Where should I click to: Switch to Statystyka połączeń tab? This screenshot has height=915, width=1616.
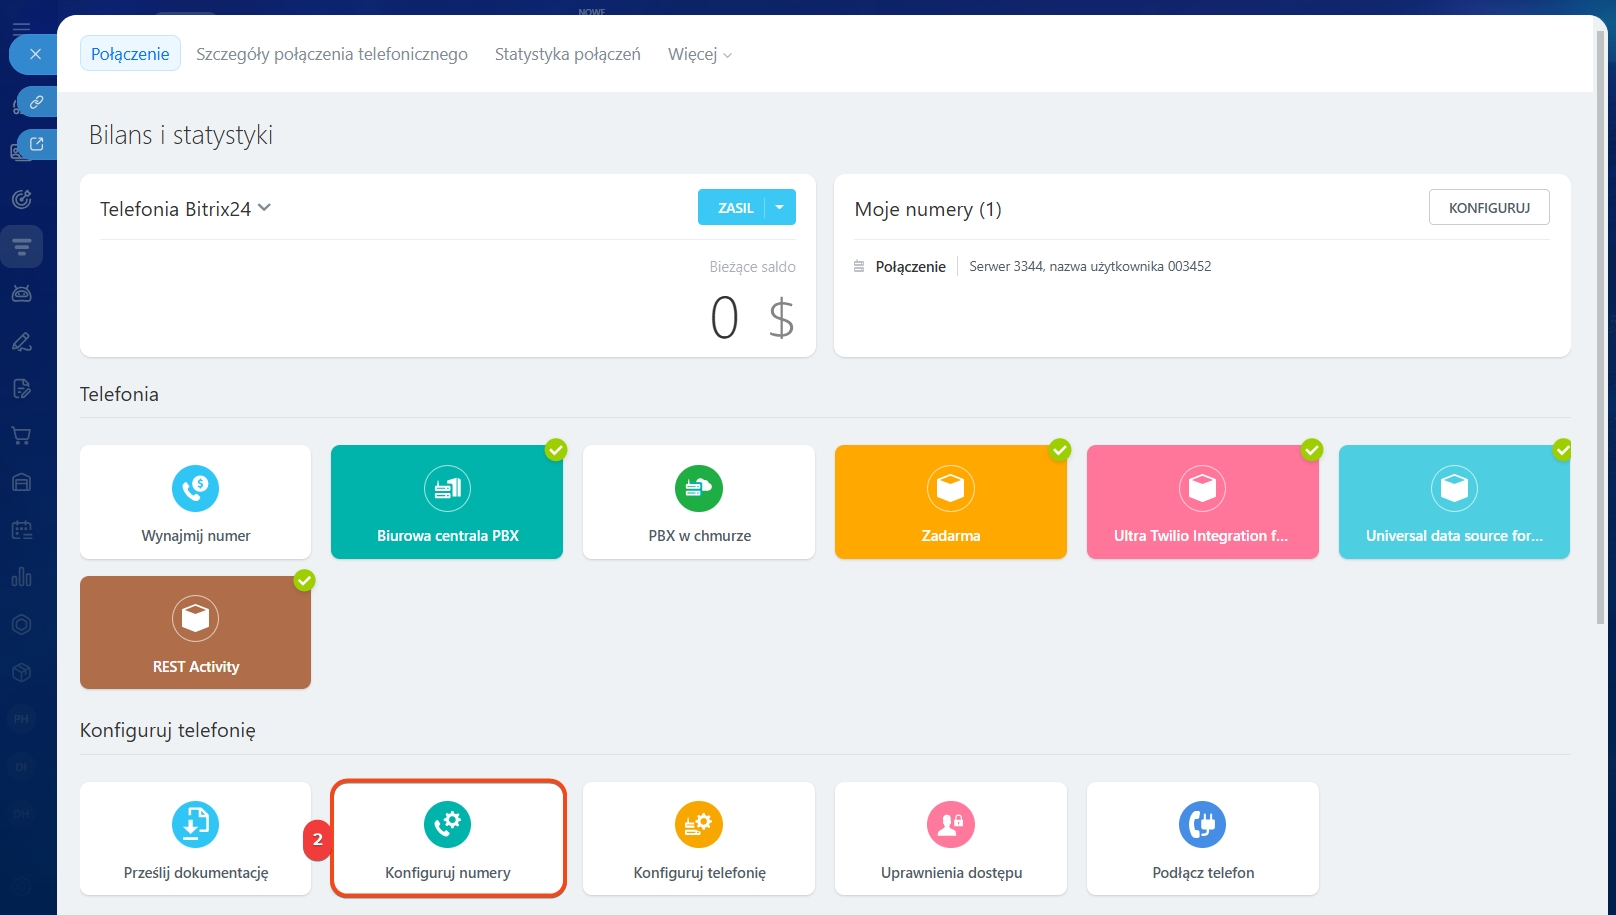coord(567,54)
